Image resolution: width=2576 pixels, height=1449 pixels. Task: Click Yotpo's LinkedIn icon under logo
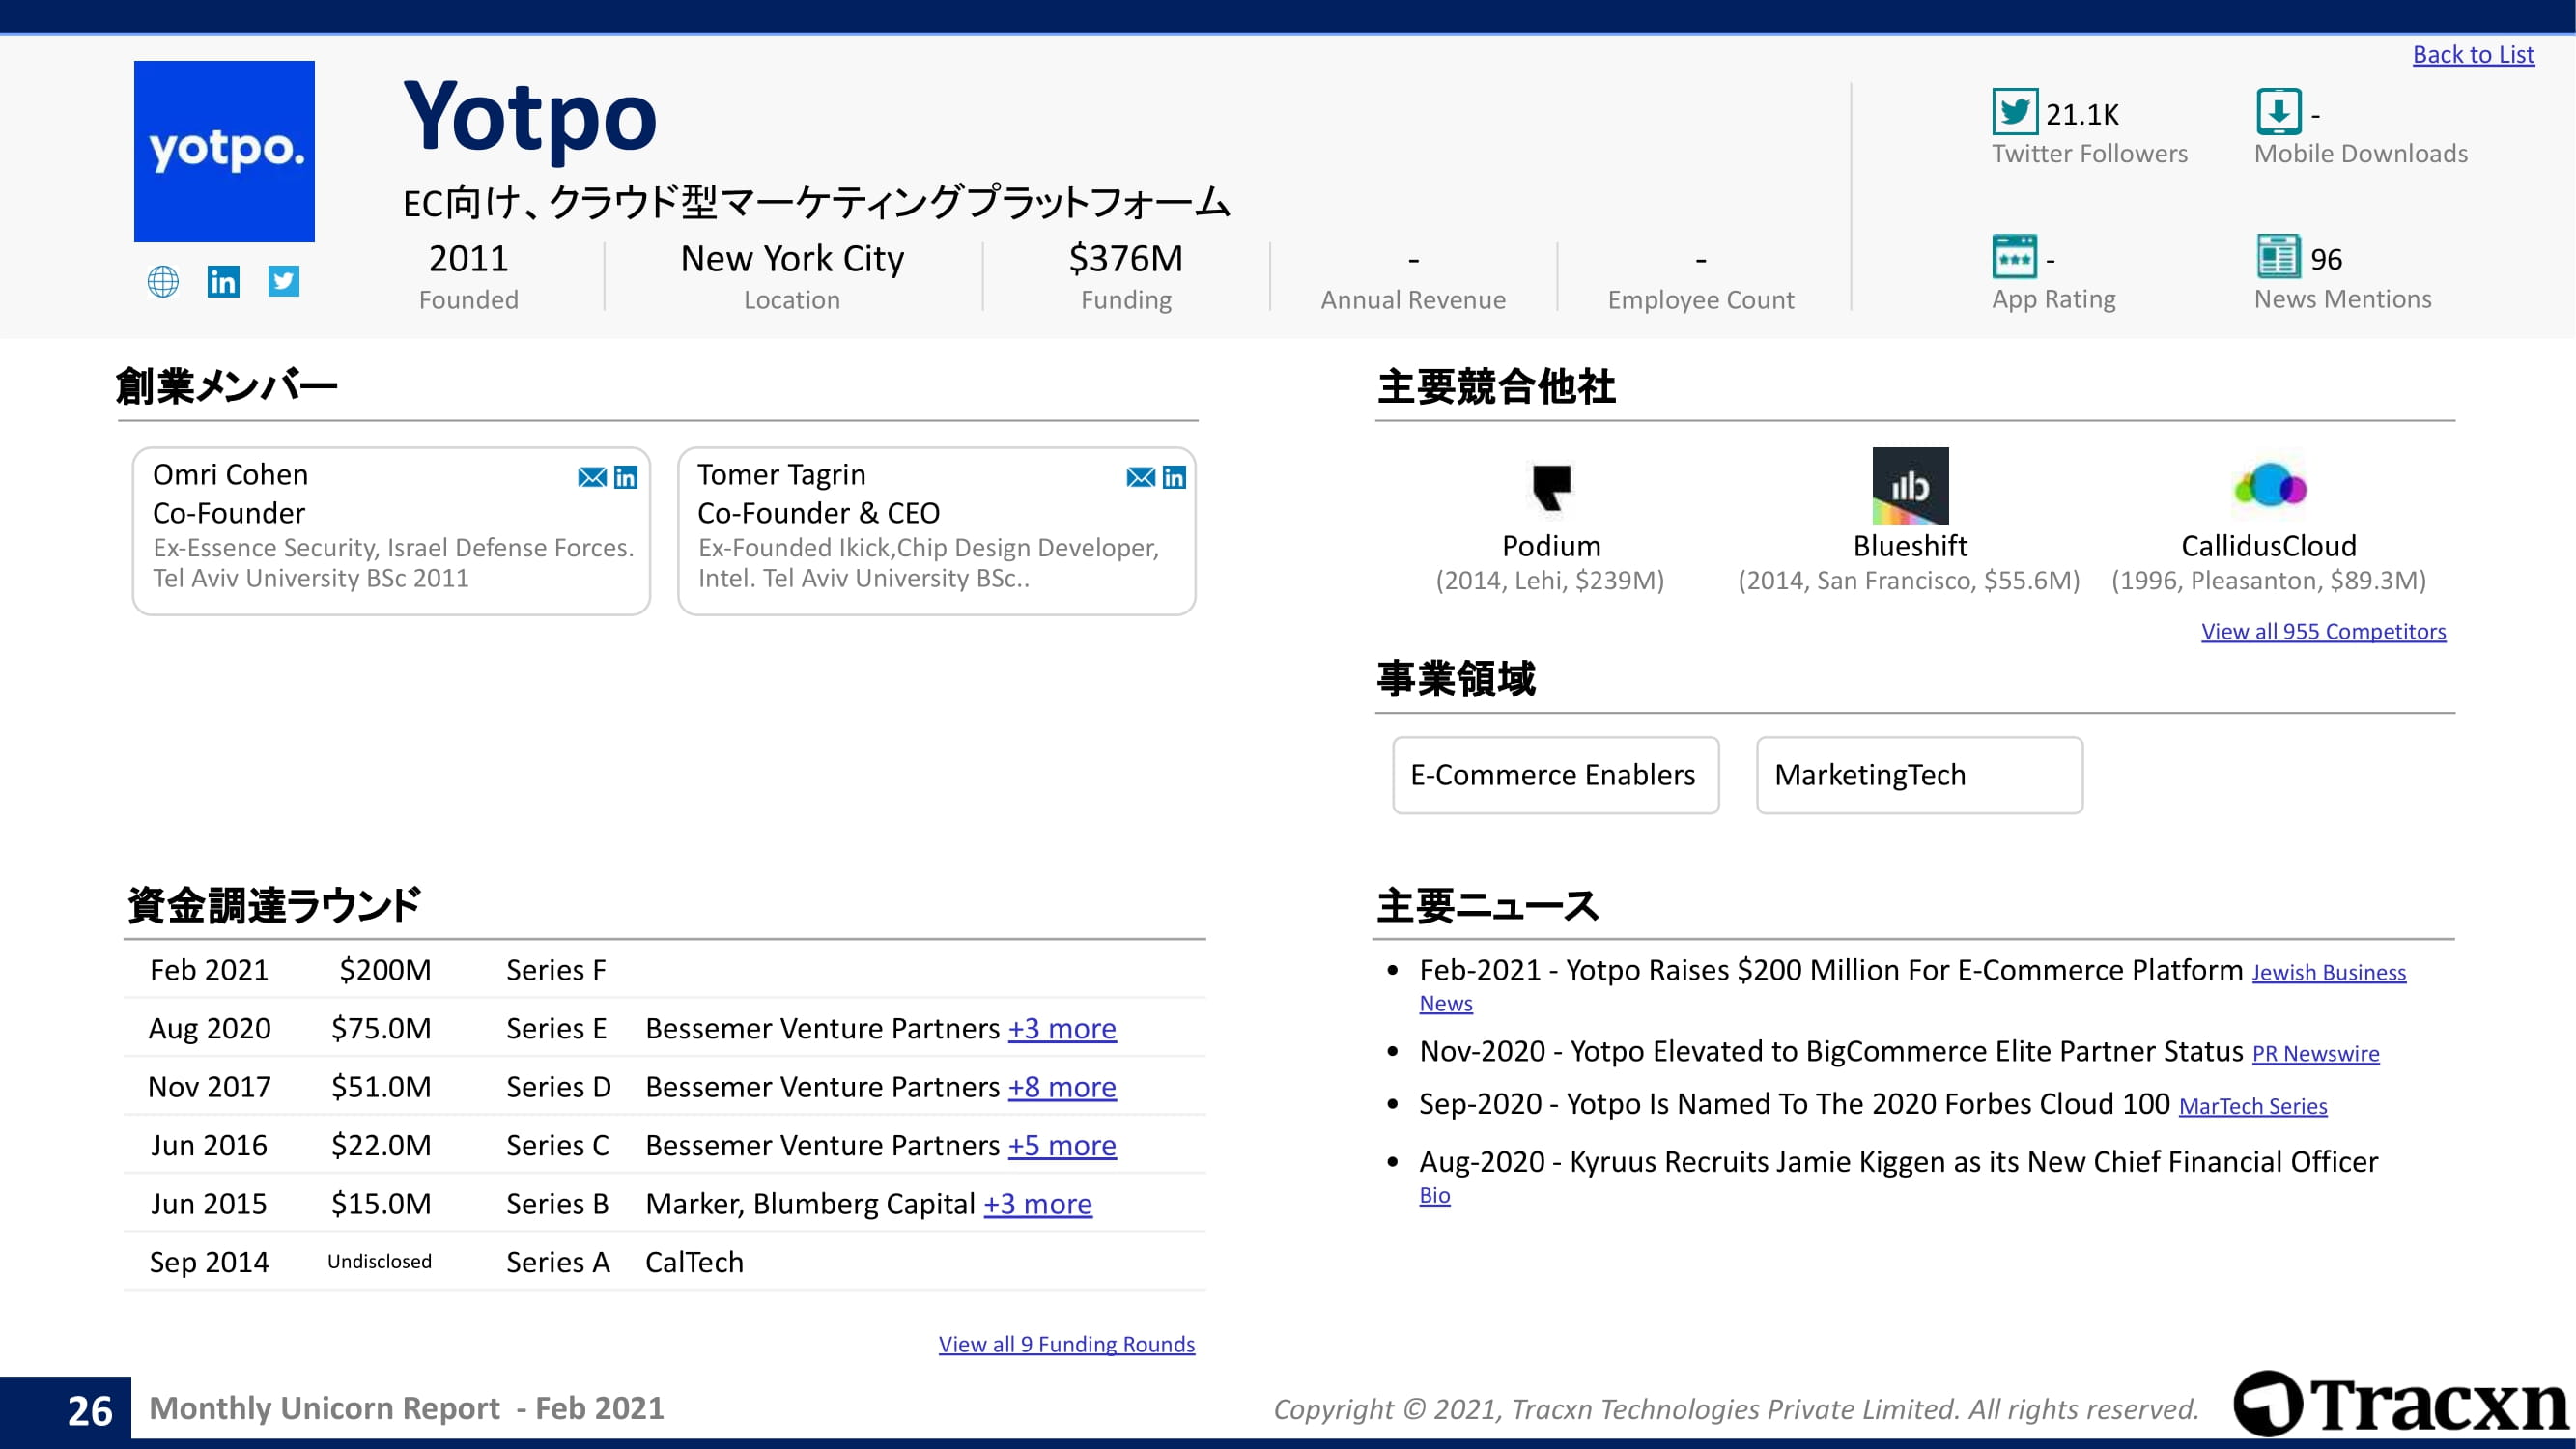click(x=223, y=281)
